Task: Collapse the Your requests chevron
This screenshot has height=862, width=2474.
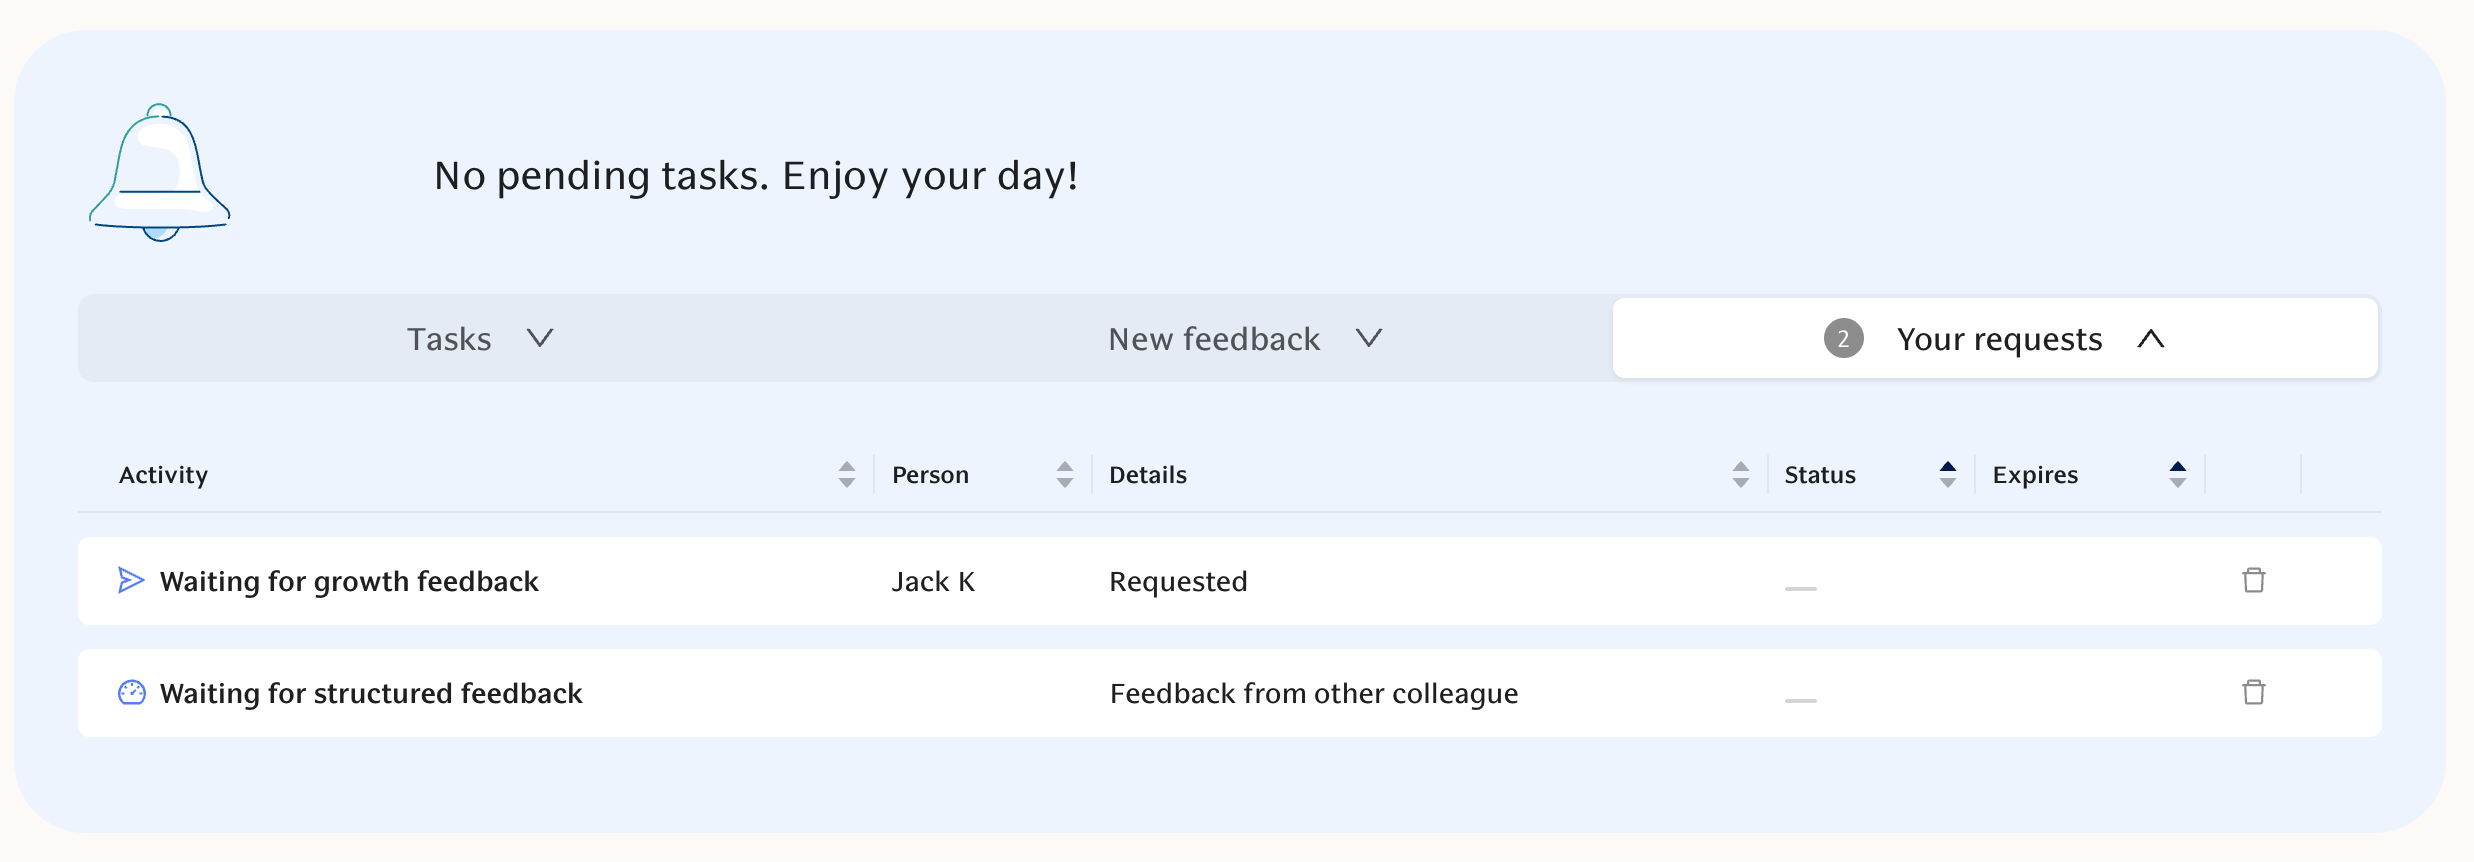Action: 2151,339
